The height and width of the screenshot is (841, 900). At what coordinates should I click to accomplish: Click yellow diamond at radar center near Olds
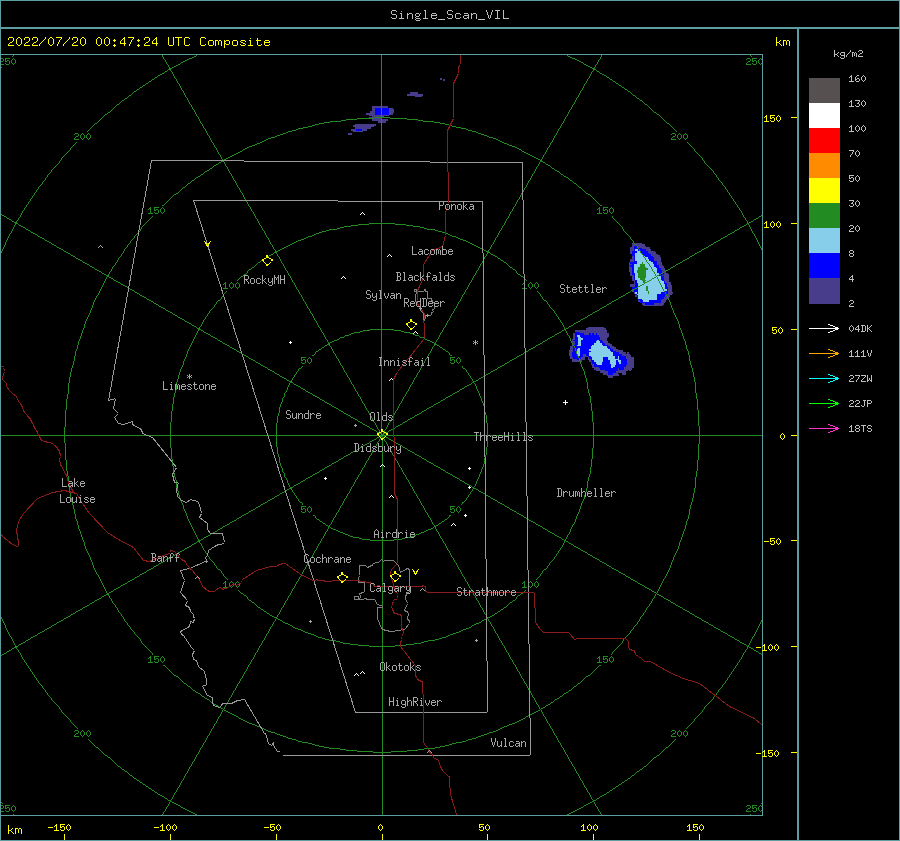point(382,435)
